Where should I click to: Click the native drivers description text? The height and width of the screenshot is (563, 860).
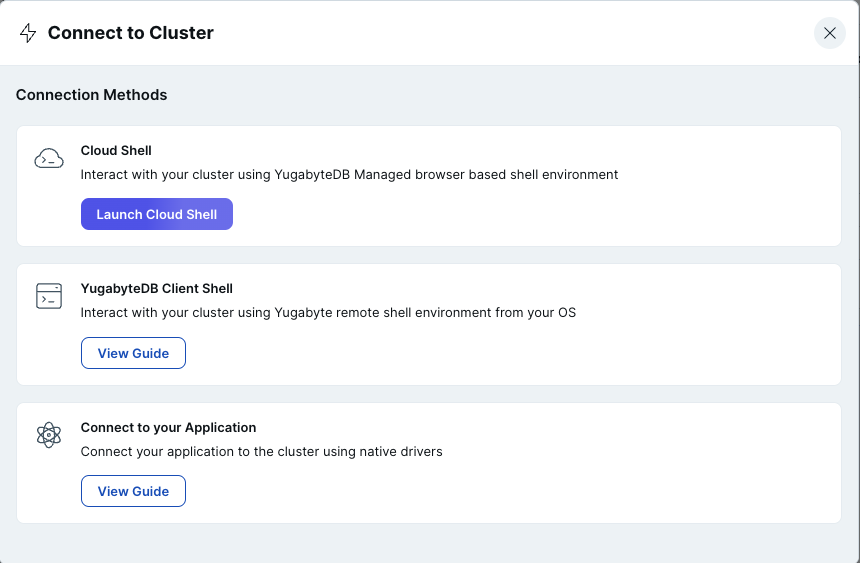[262, 452]
